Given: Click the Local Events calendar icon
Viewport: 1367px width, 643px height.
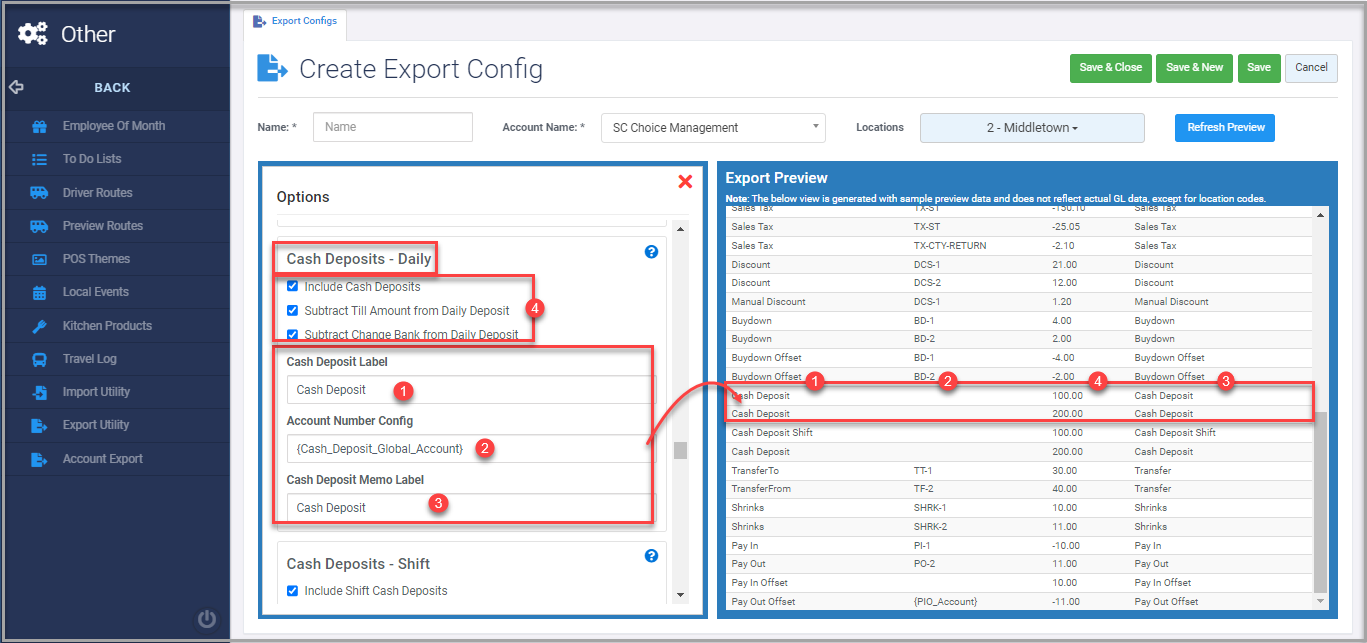Looking at the screenshot, I should tap(39, 292).
